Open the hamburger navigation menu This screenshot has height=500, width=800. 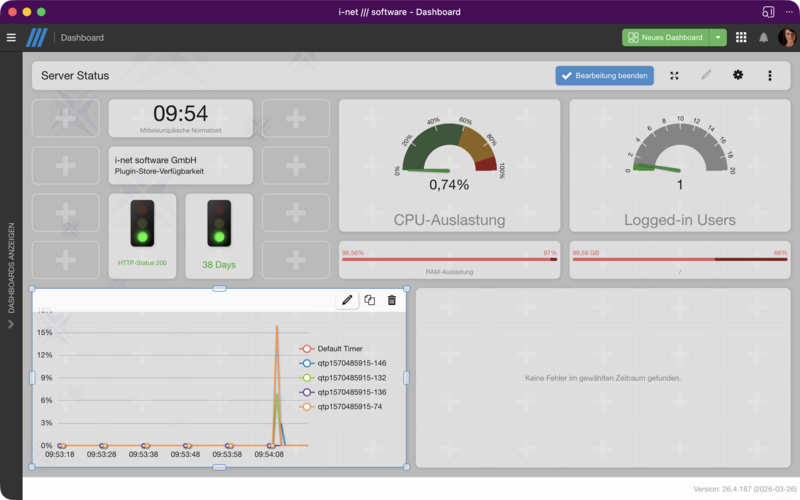tap(11, 38)
